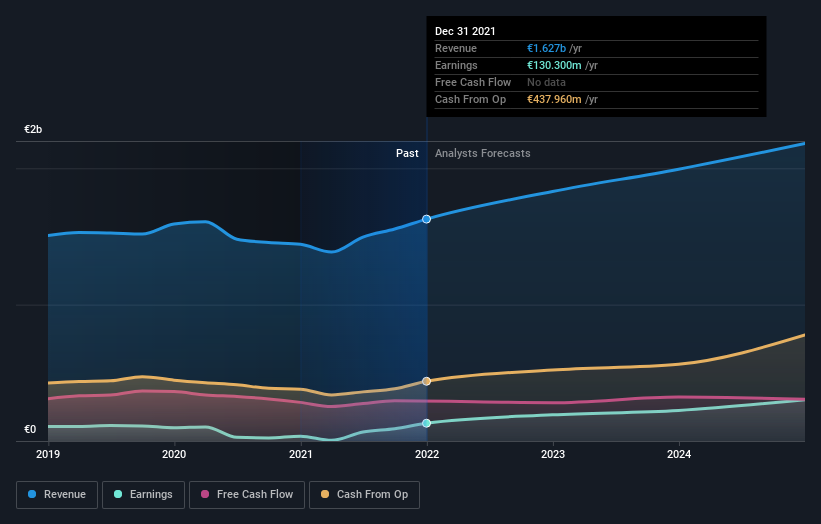Click the blue dot icon in Revenue legend

[x=32, y=494]
